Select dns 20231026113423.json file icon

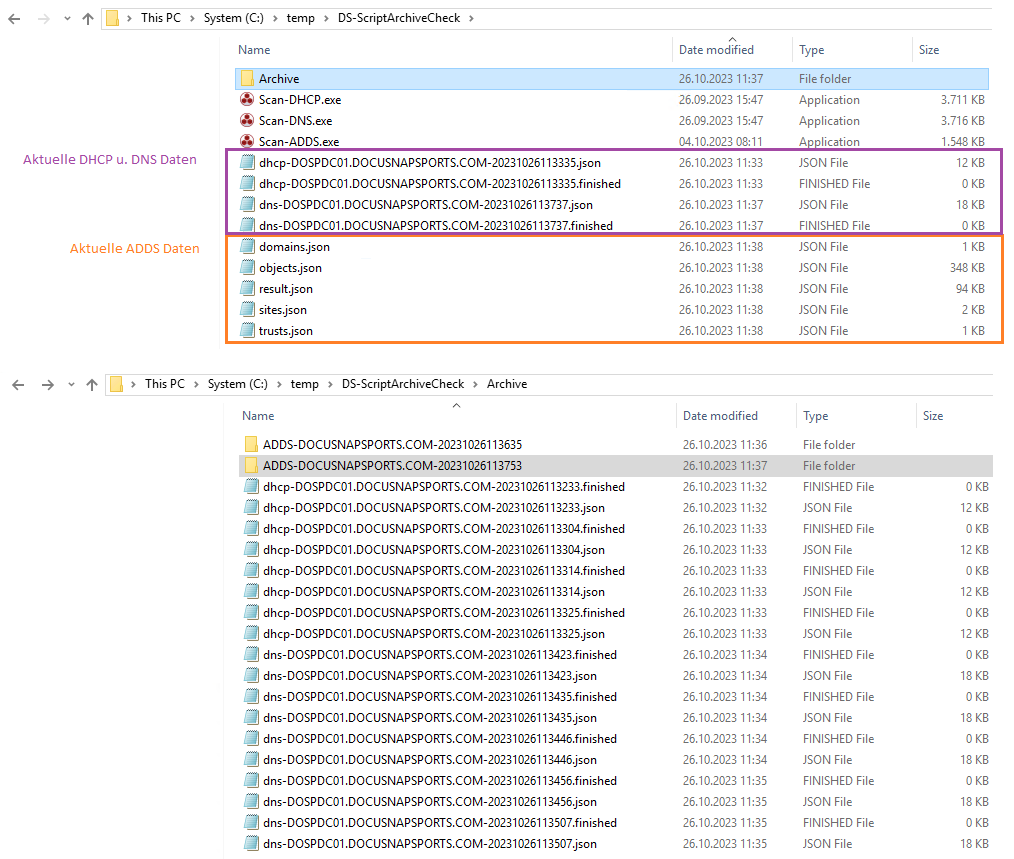(251, 675)
